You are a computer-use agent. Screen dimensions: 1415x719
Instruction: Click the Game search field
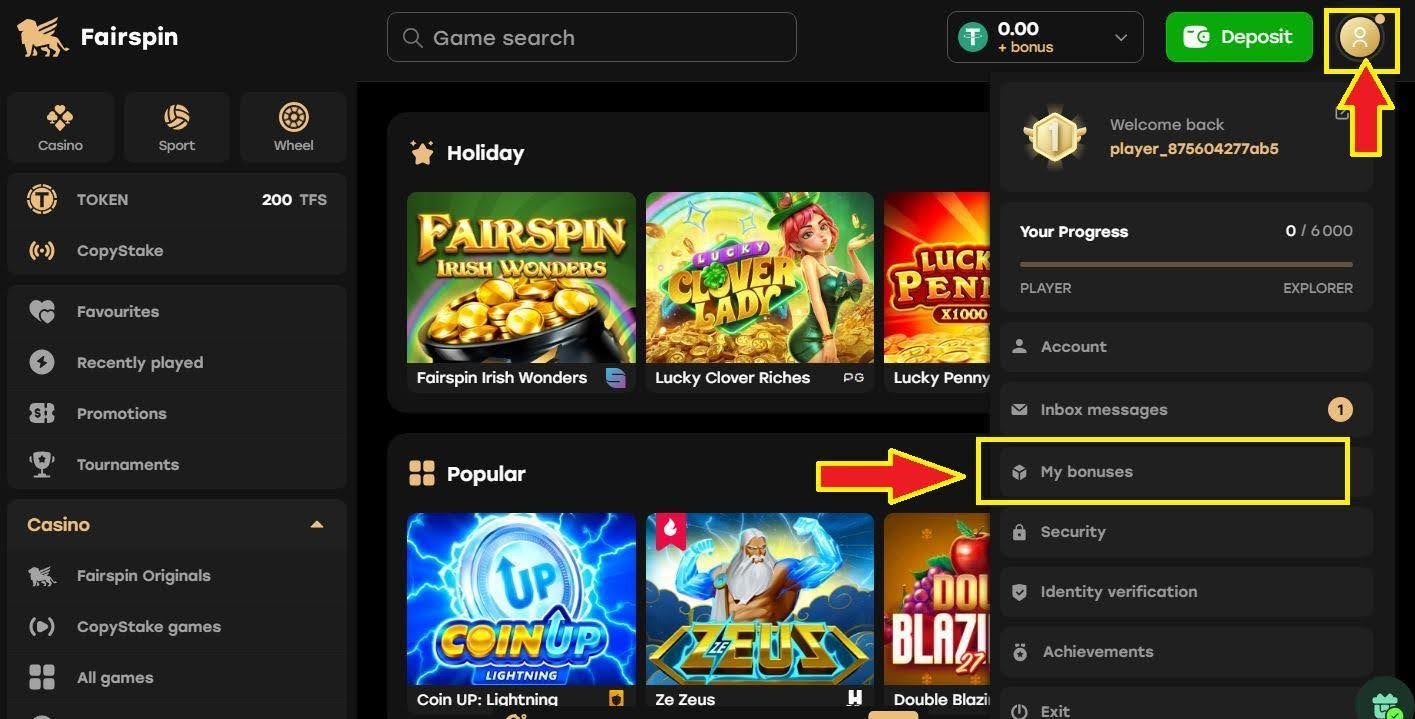pos(592,38)
